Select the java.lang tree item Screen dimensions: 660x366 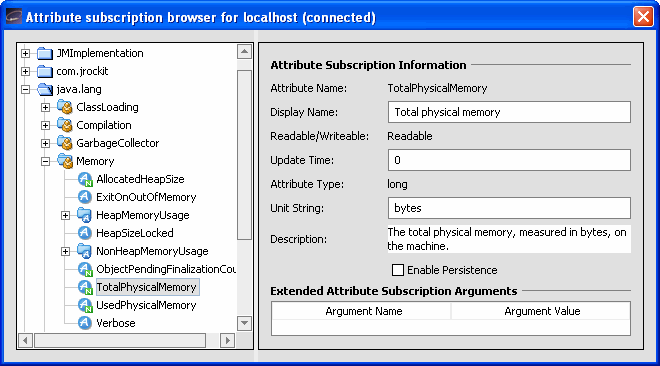coord(79,89)
